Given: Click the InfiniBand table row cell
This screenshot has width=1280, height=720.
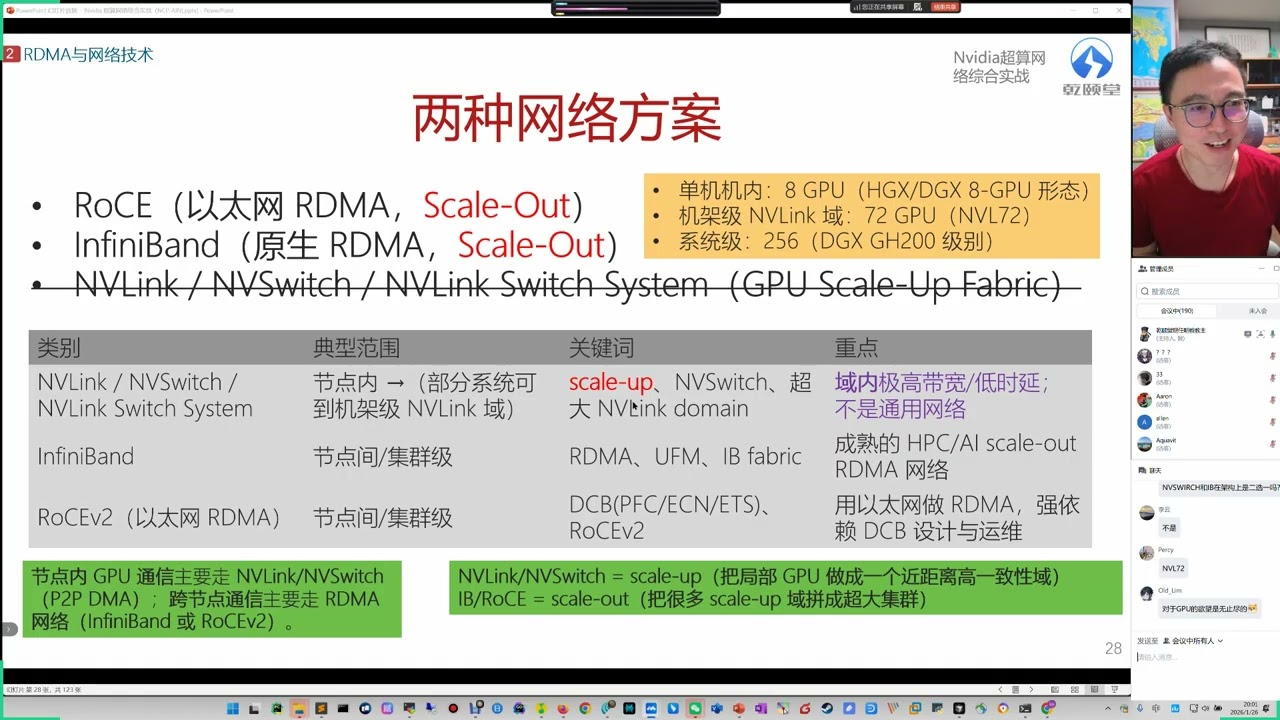Looking at the screenshot, I should pyautogui.click(x=86, y=457).
